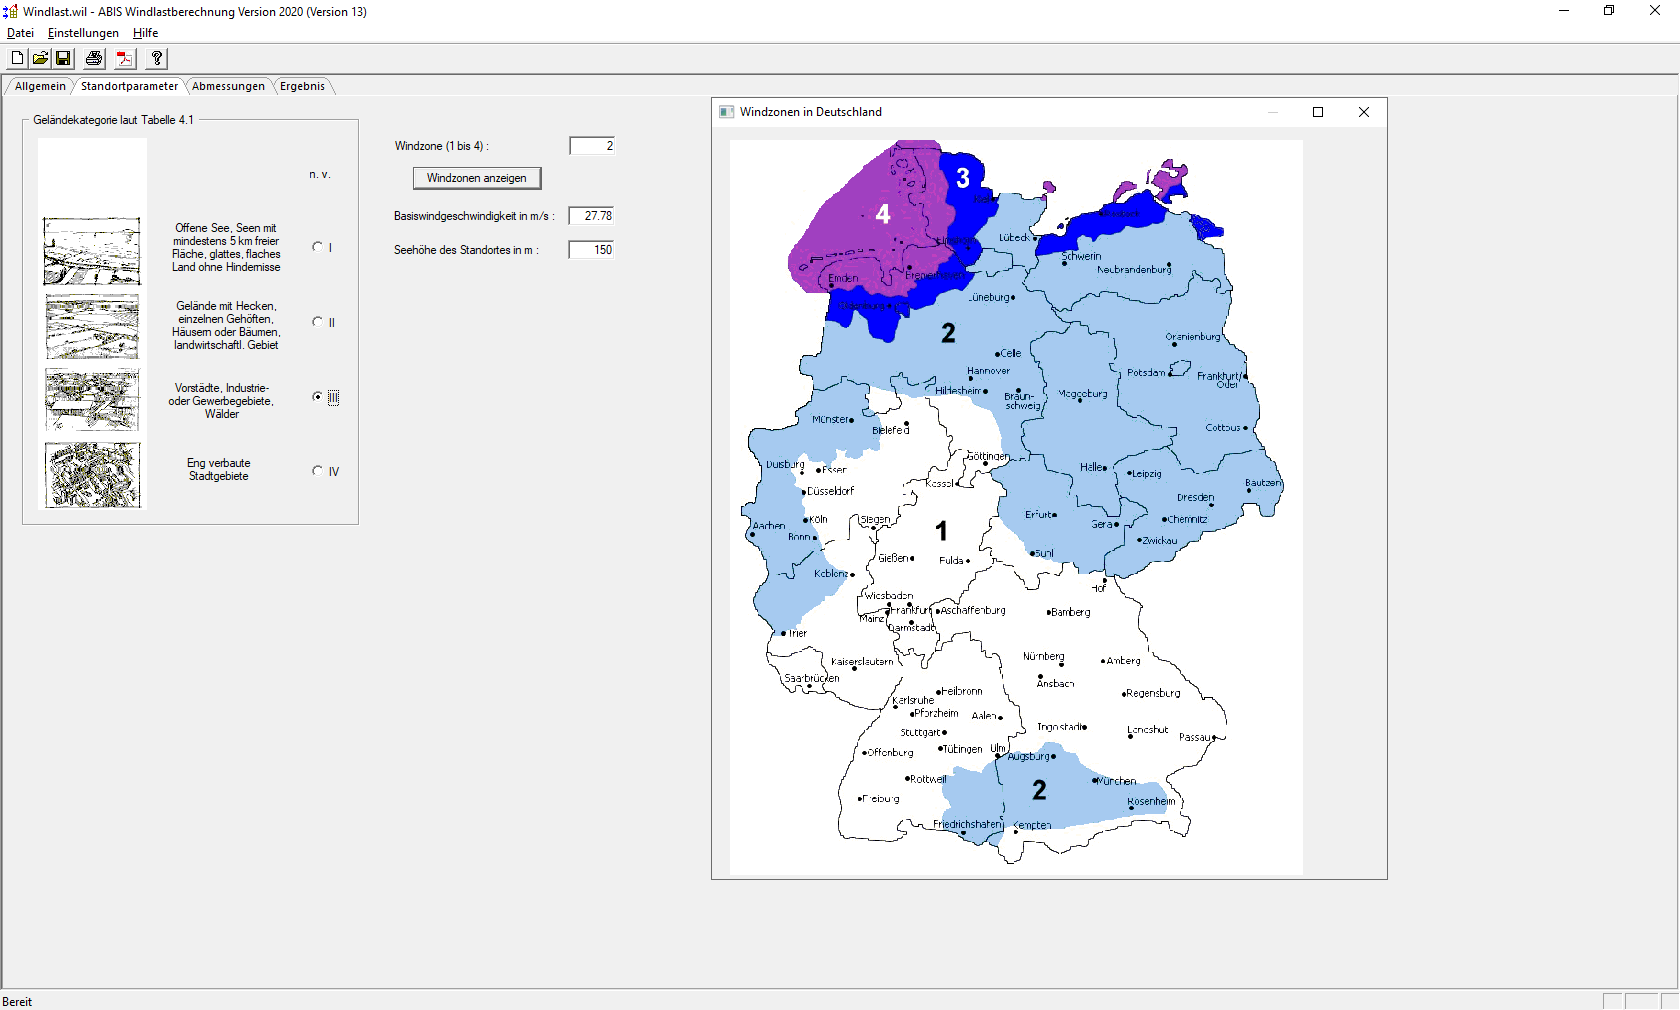This screenshot has height=1010, width=1680.
Task: Click the Basiswindgeschwindigkeit field showing 27.78
Action: click(x=592, y=216)
